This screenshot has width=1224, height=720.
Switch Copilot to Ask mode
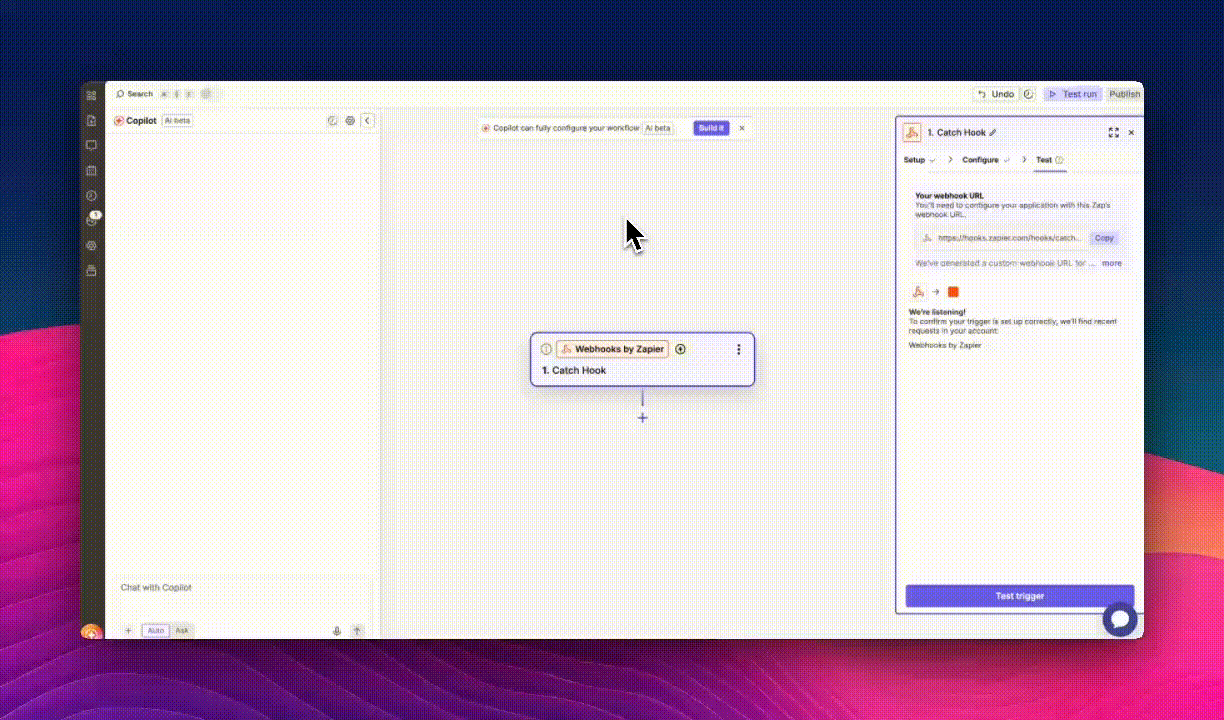(x=181, y=630)
